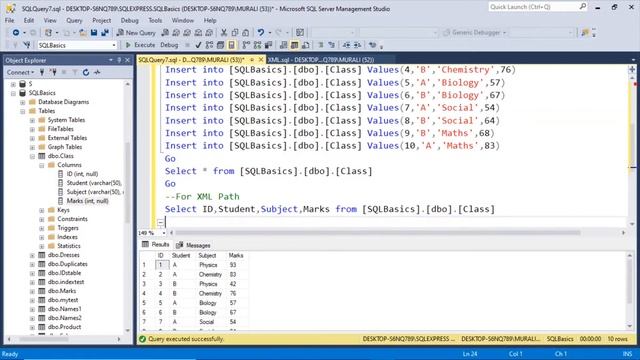Click the New Query toolbar button
Image resolution: width=640 pixels, height=360 pixels.
pos(136,33)
